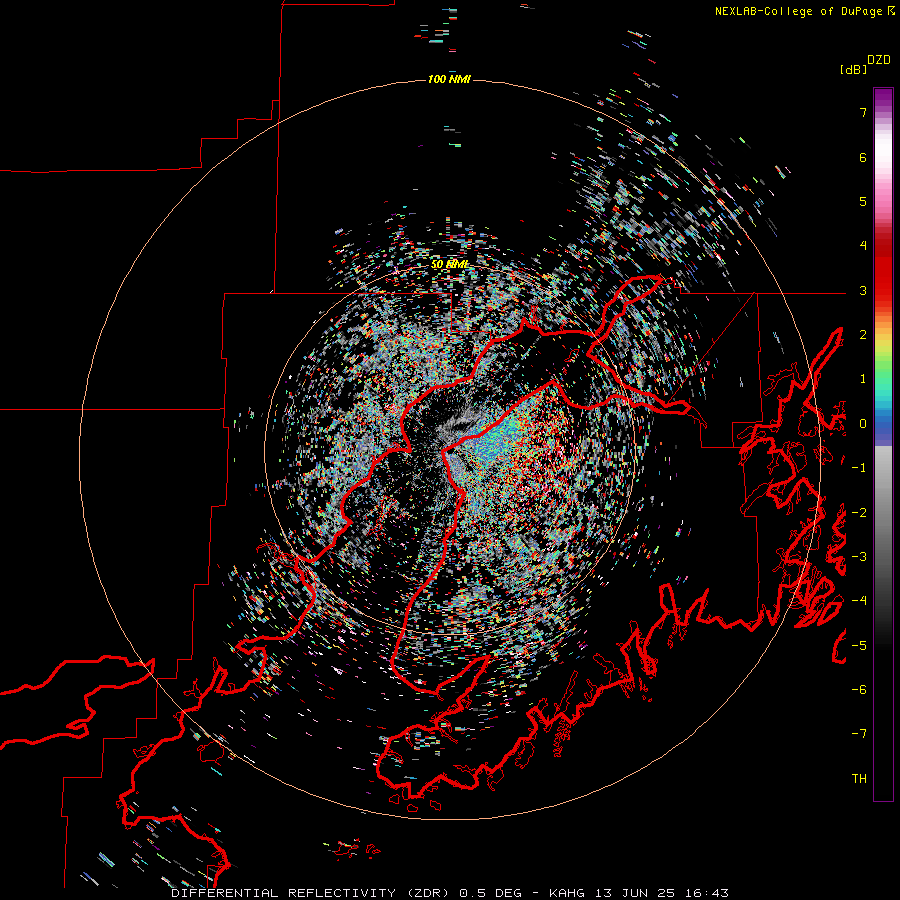This screenshot has width=900, height=900.
Task: Click the 1 value on color scale
Action: coord(863,379)
